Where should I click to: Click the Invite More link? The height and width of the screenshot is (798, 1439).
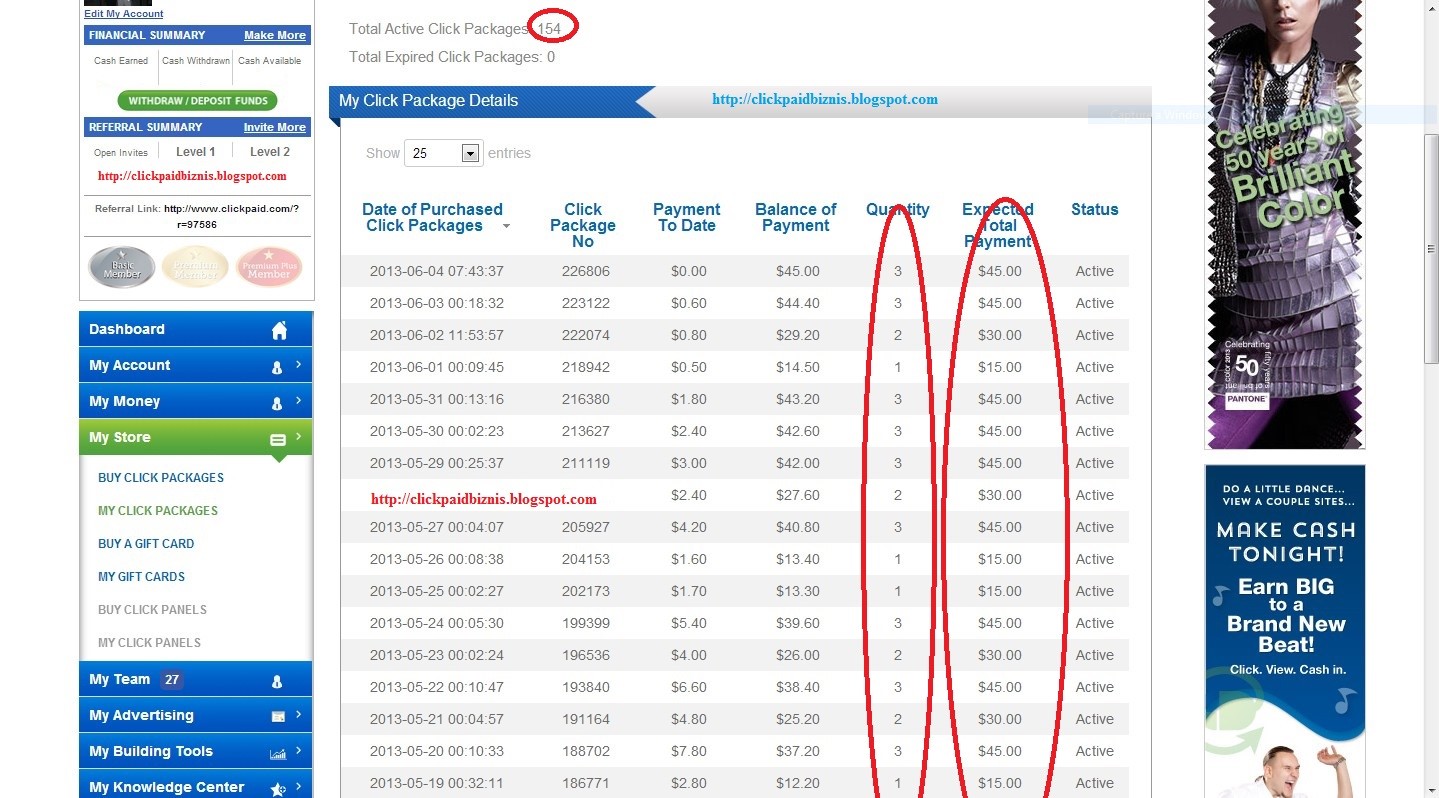275,127
